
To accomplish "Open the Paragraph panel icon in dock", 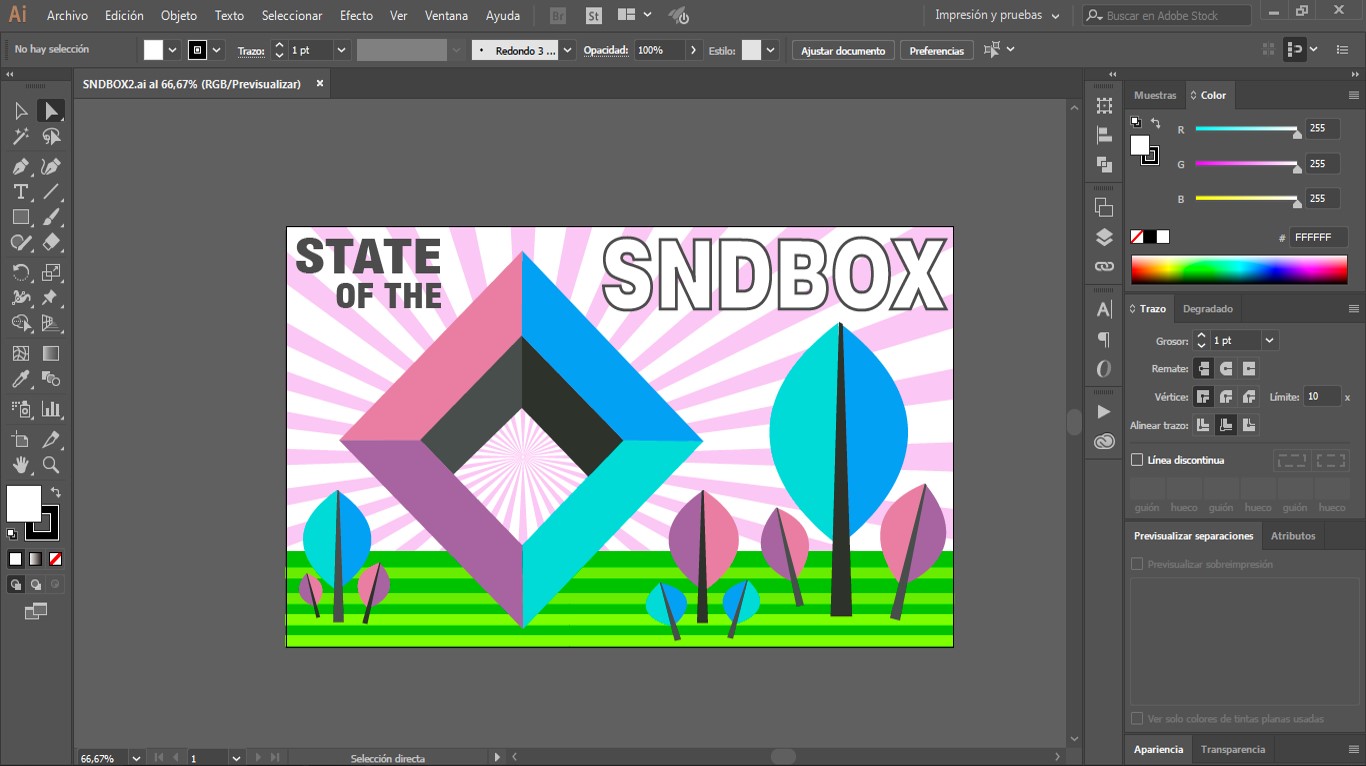I will [x=1104, y=339].
